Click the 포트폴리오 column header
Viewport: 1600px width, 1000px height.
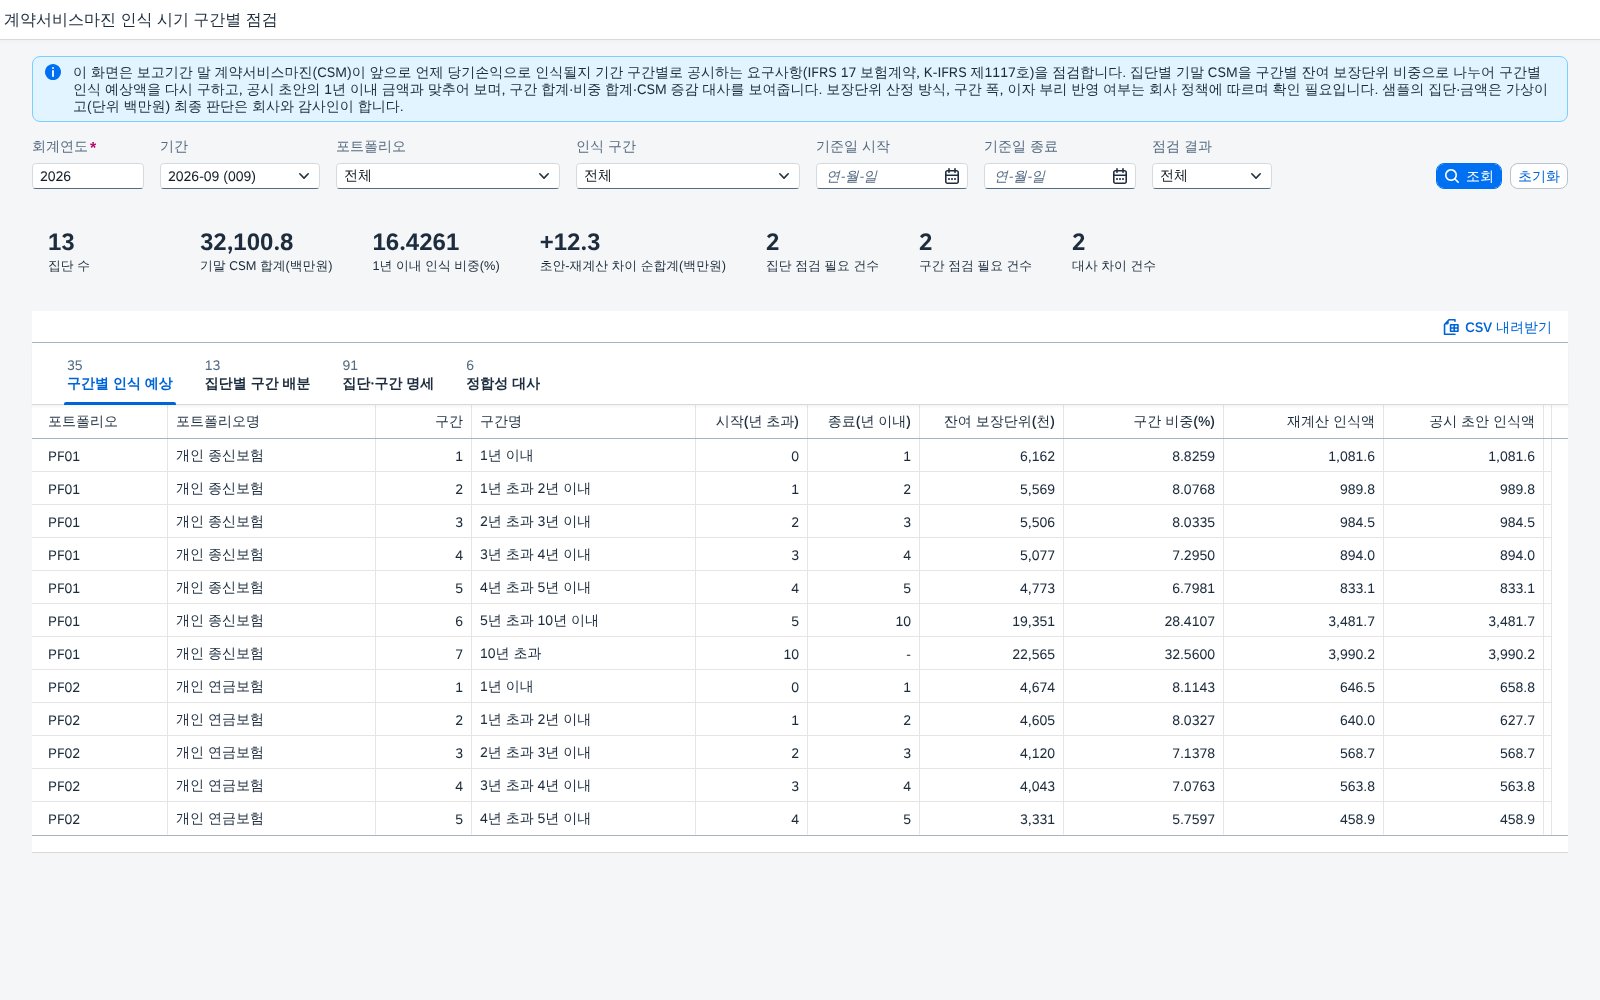point(100,422)
